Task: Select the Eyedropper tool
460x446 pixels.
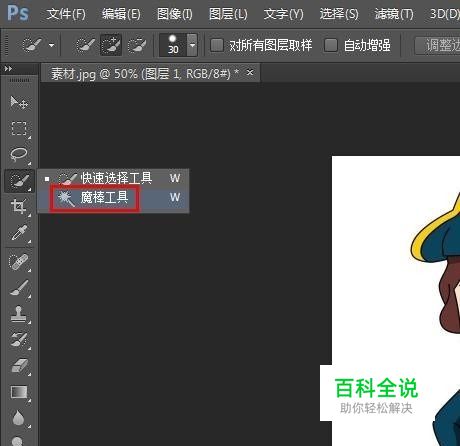Action: point(19,233)
